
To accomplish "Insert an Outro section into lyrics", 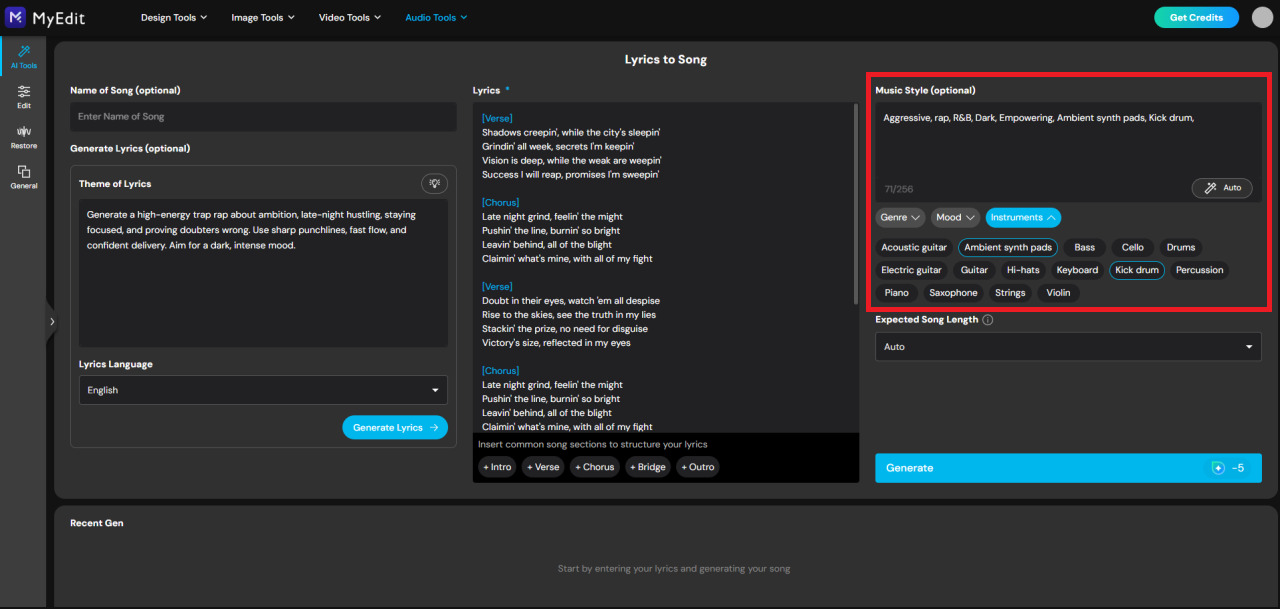I will 698,467.
